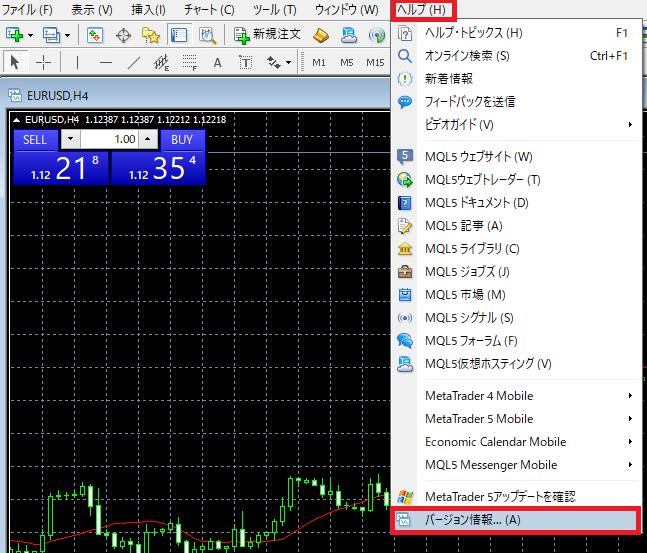Open the ツール (T) menu
This screenshot has height=553, width=647.
point(274,9)
